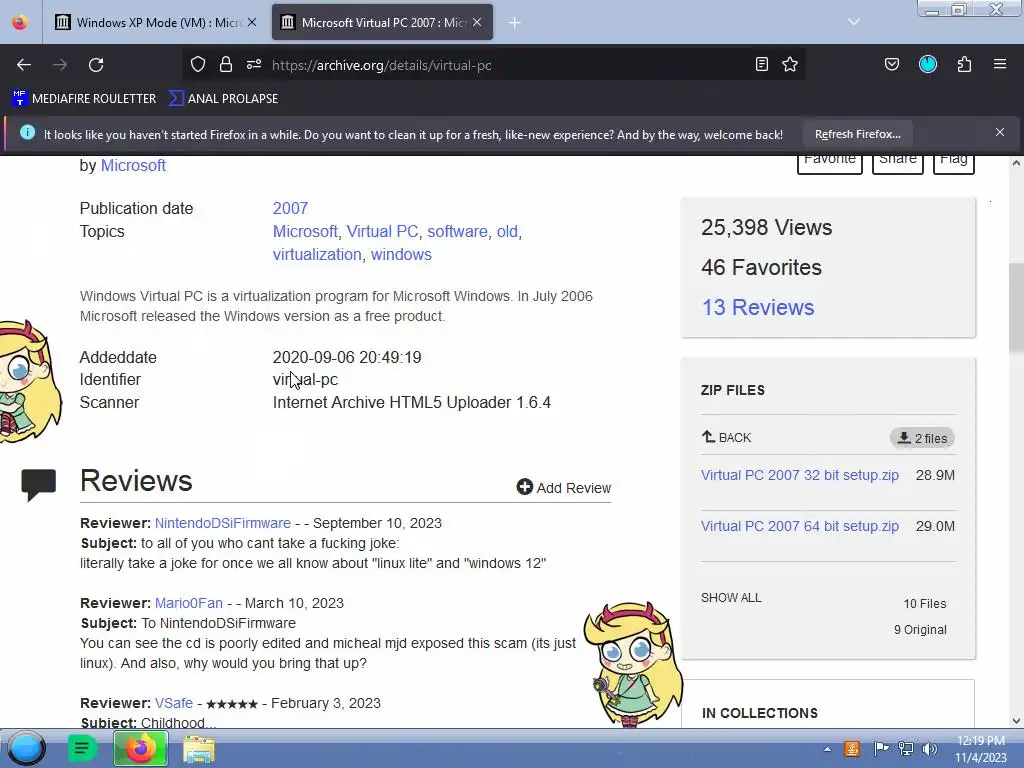Open the 9 Original link
This screenshot has height=768, width=1024.
pyautogui.click(x=920, y=630)
